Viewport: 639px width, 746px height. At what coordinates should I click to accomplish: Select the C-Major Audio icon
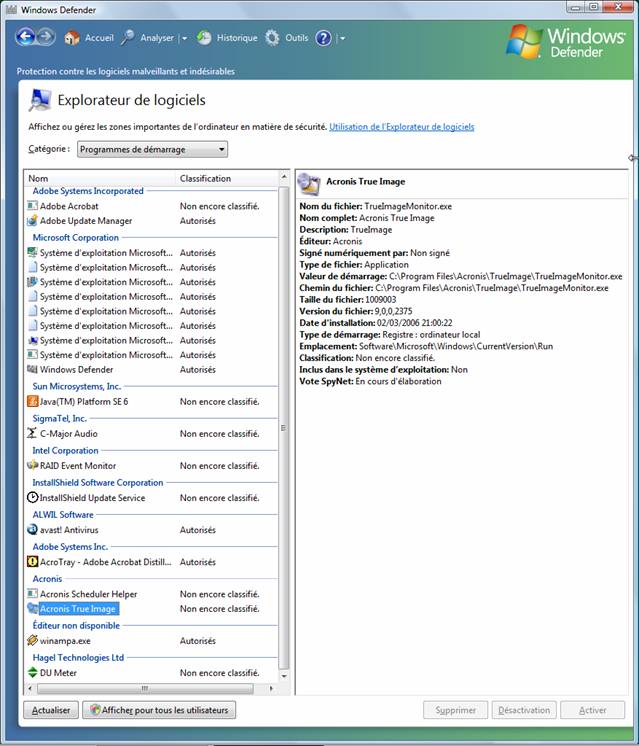(32, 433)
